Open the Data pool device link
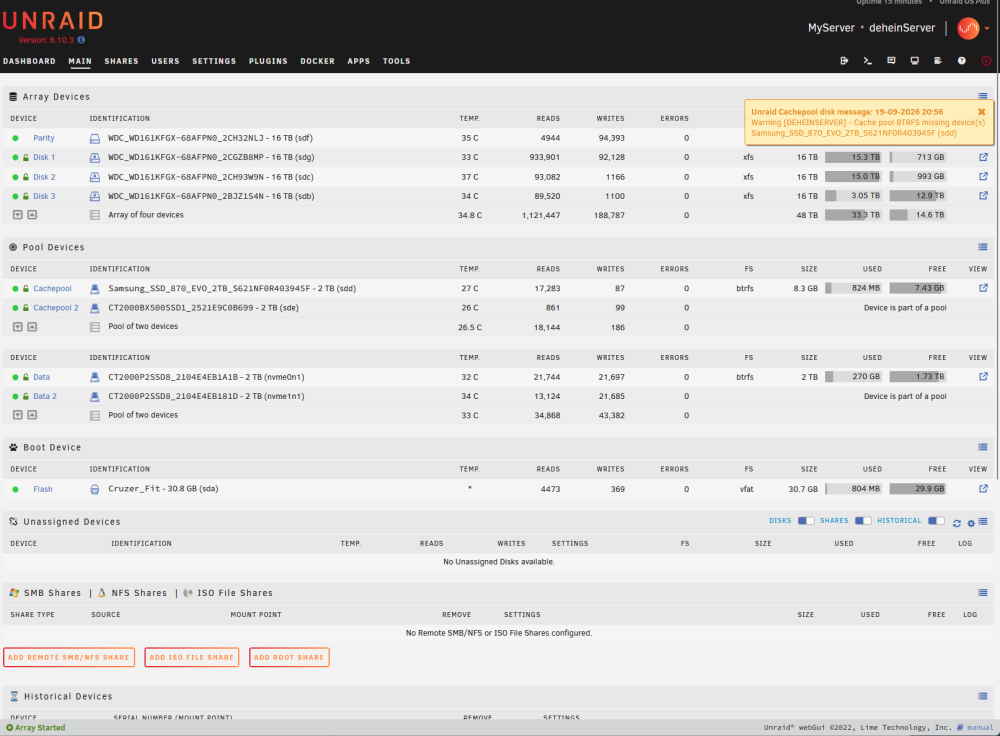1000x736 pixels. 41,377
